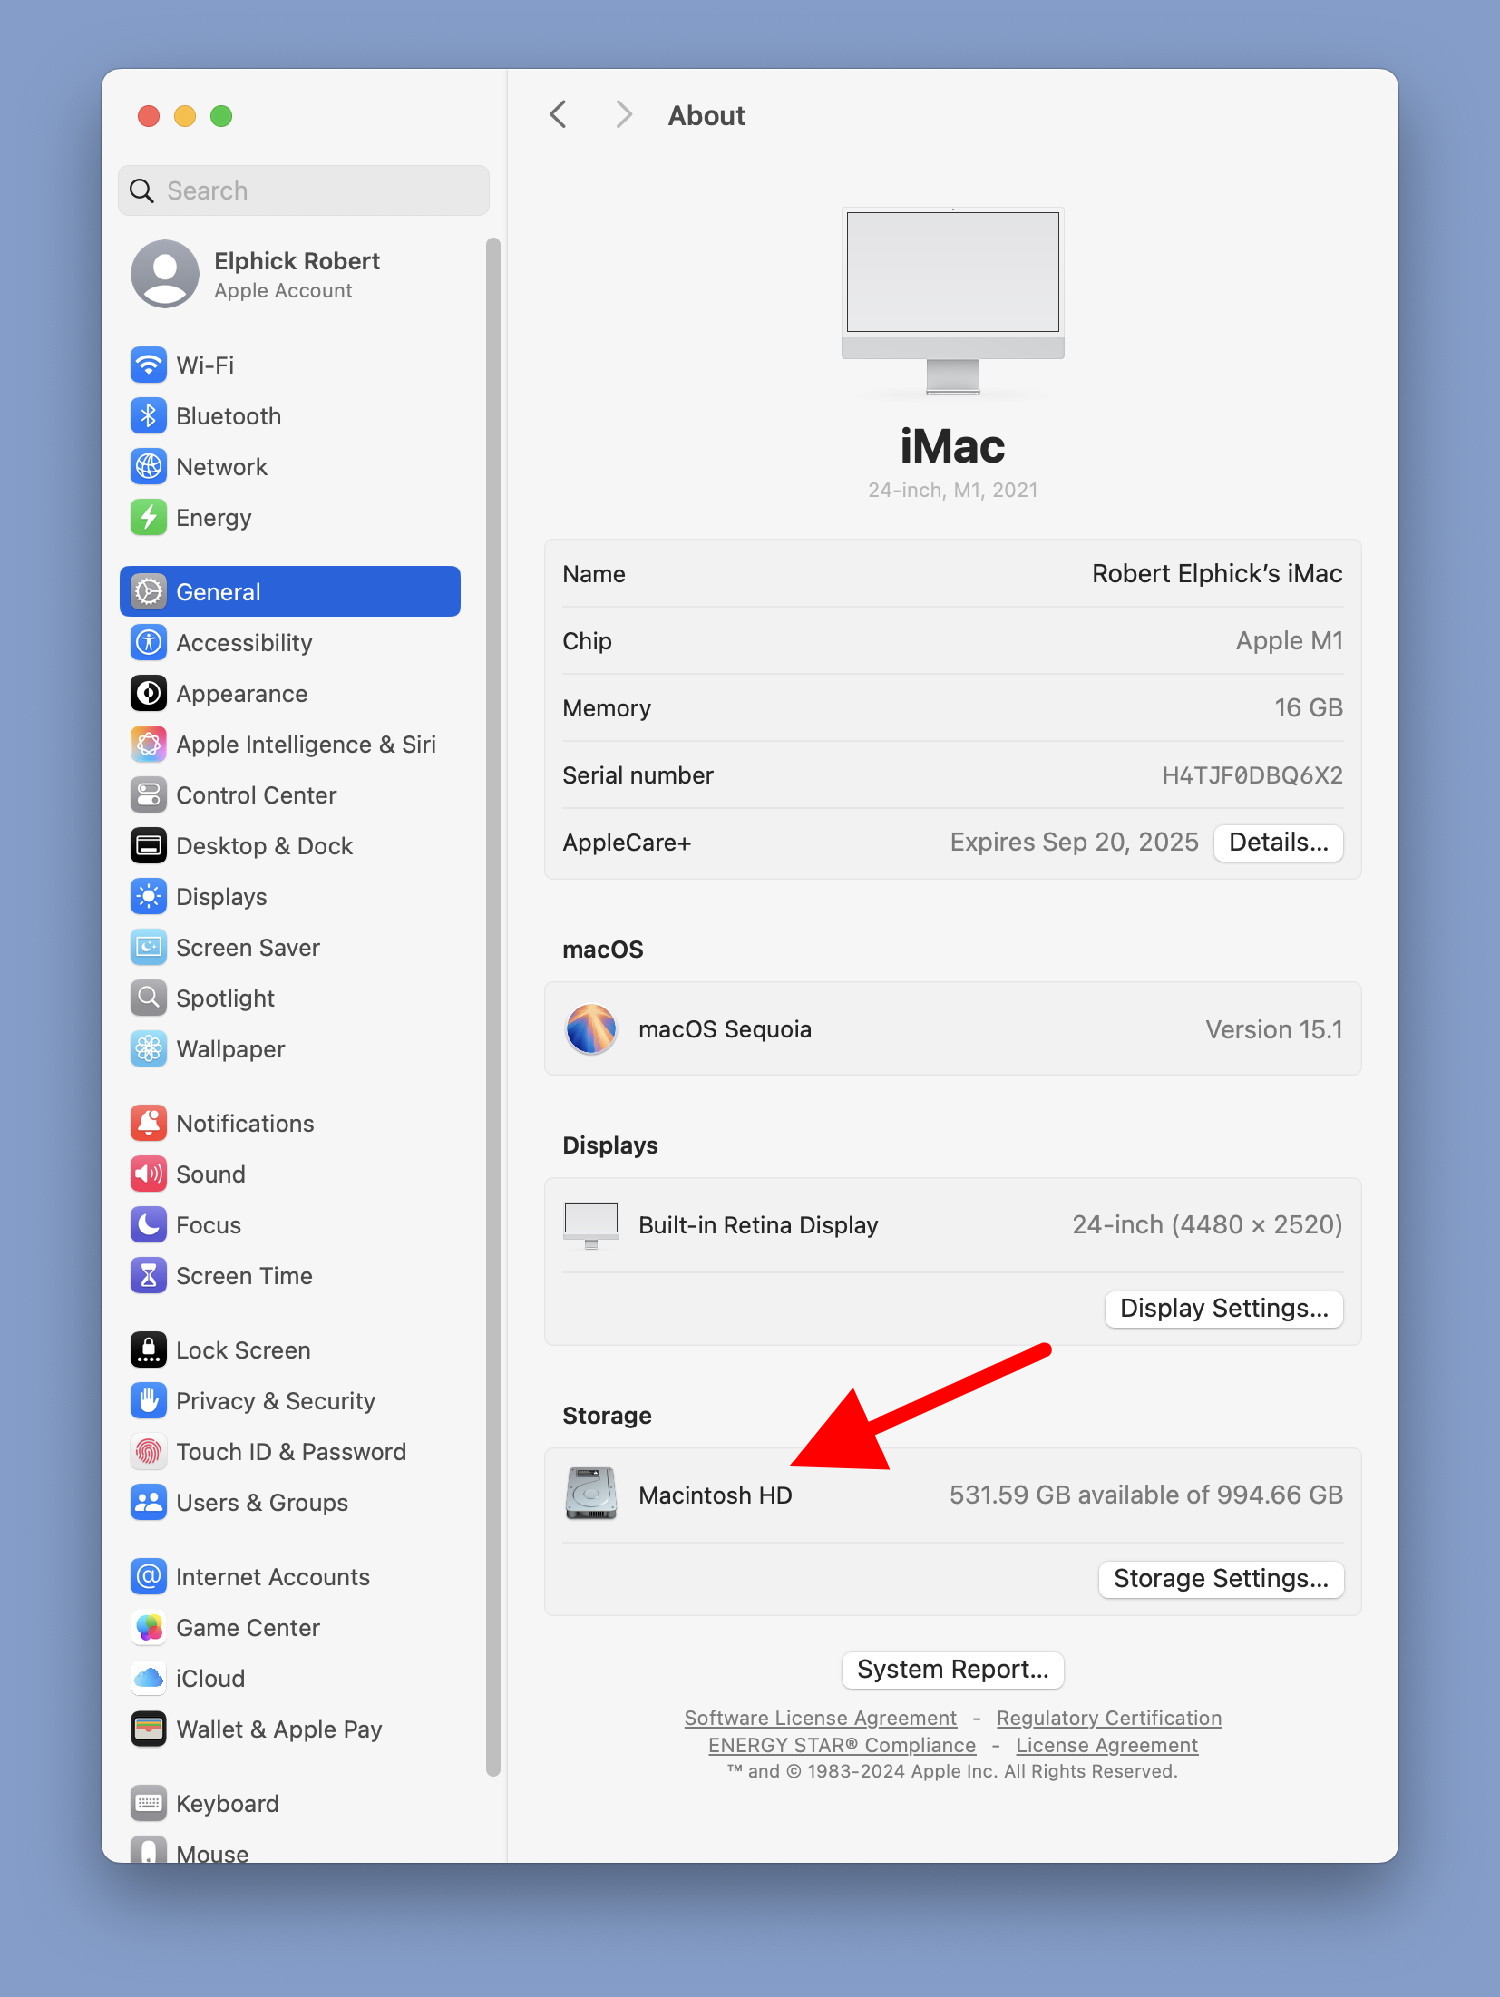Image resolution: width=1500 pixels, height=1997 pixels.
Task: Go back with the left chevron
Action: coord(558,115)
